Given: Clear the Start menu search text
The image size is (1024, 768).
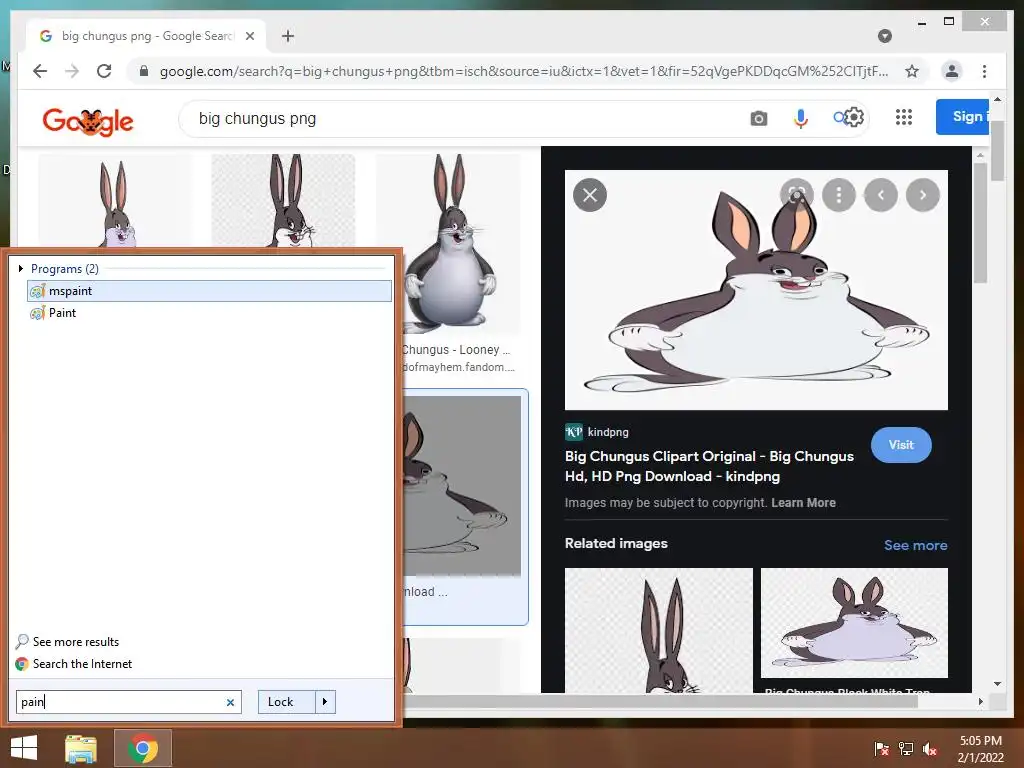Looking at the screenshot, I should [x=230, y=702].
